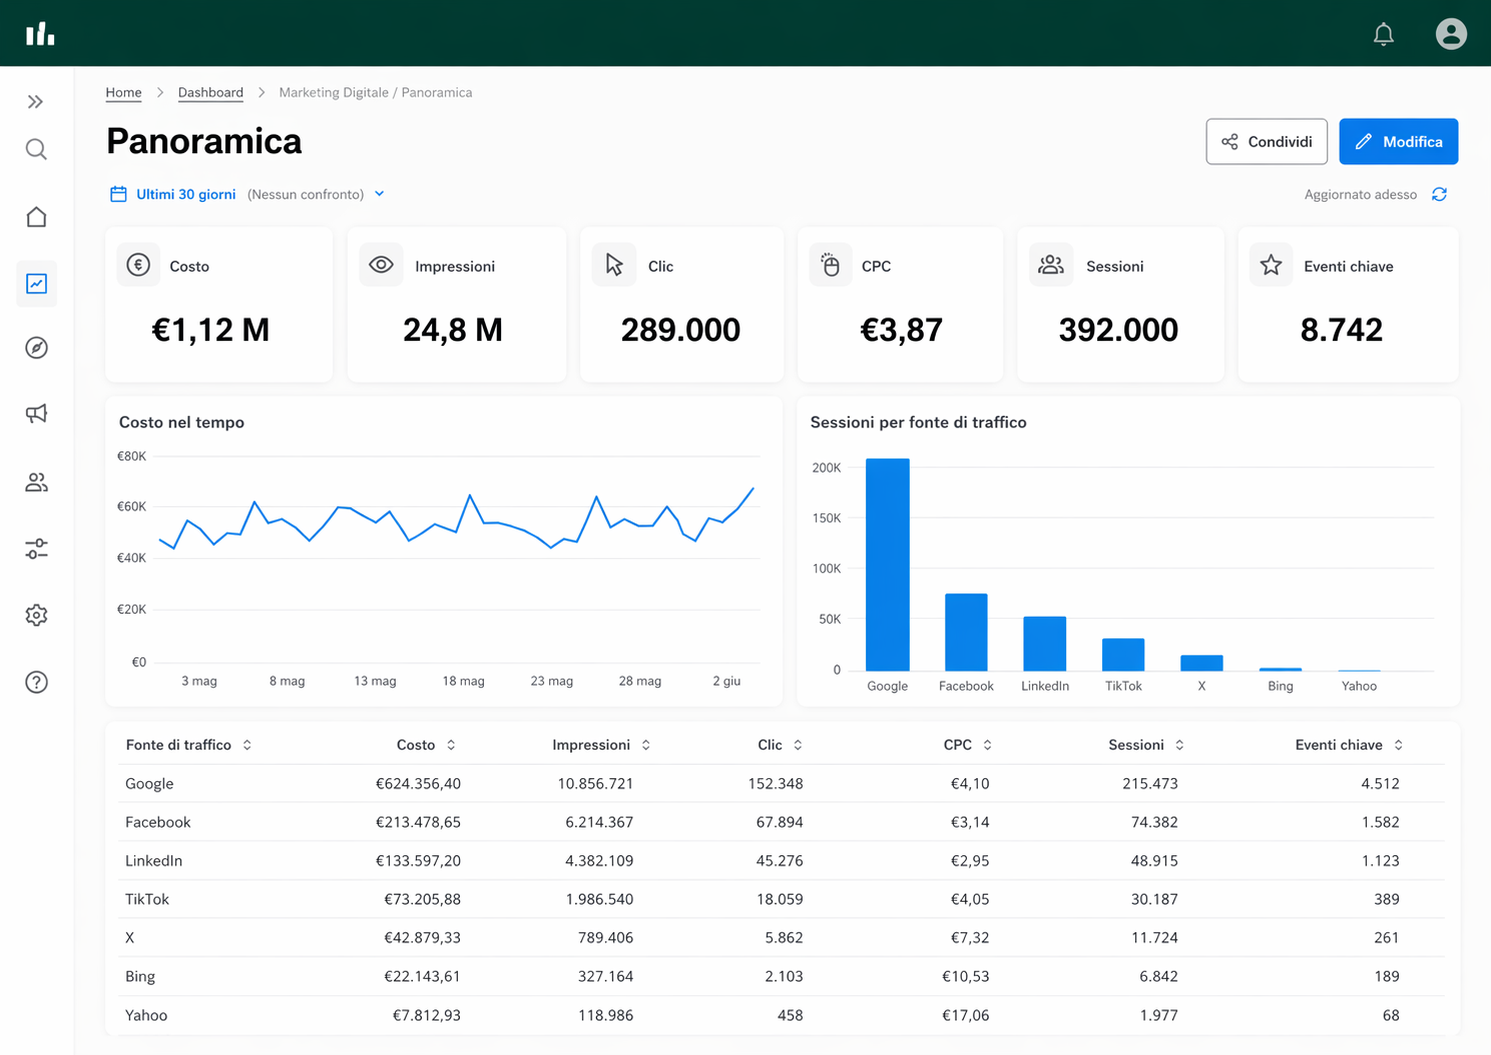Open the compass explore sidebar icon
Viewport: 1491px width, 1055px height.
(36, 348)
